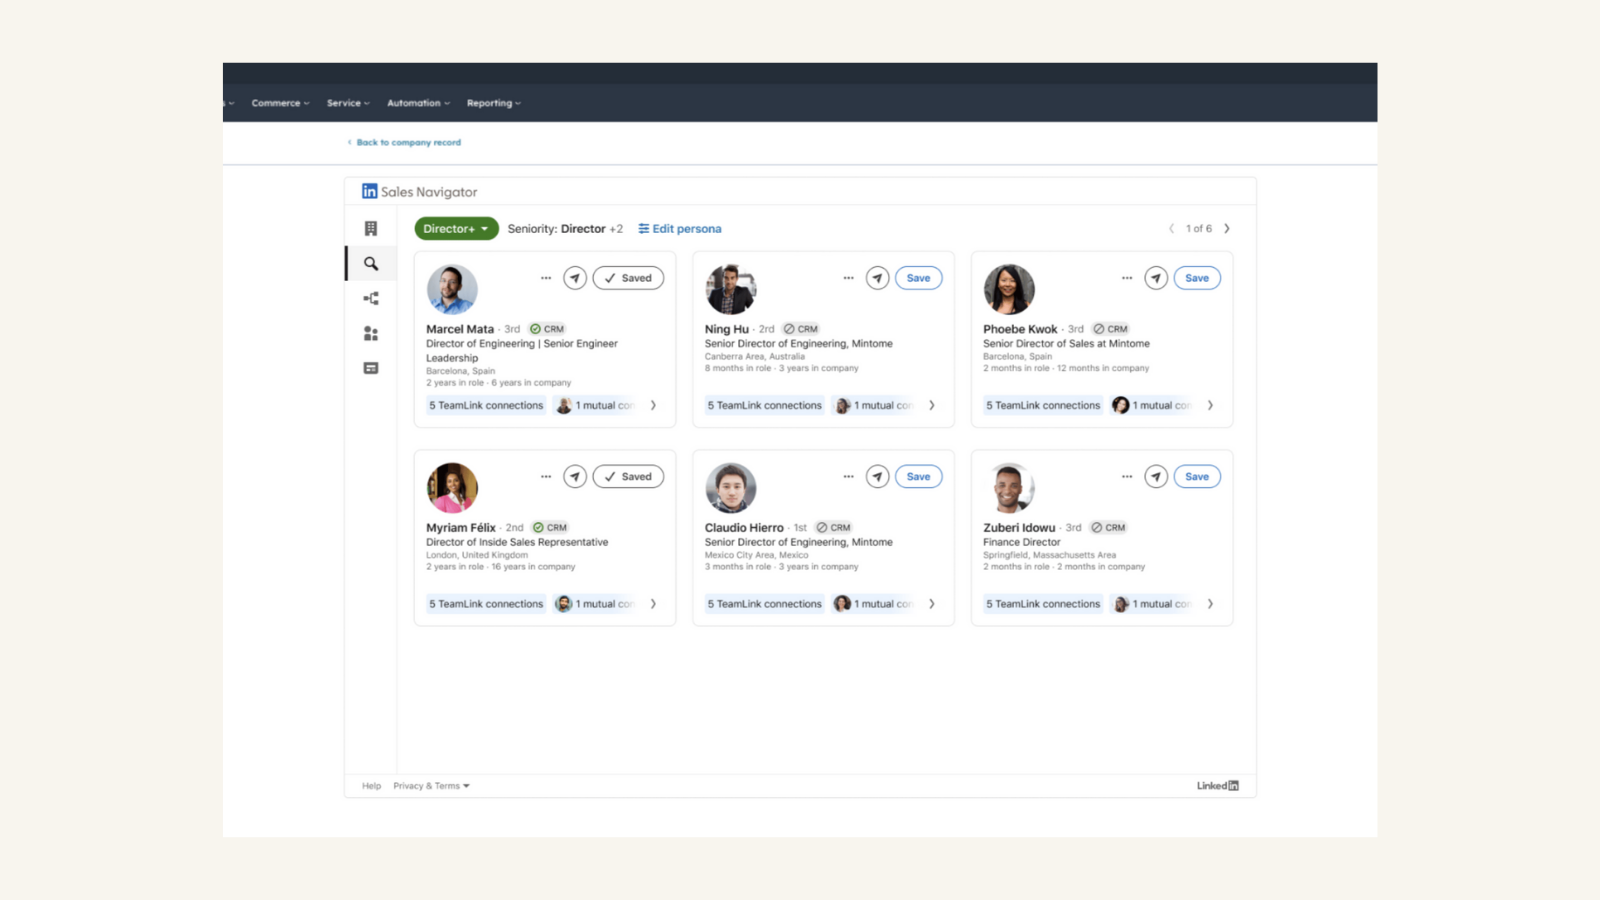Click Phoebe Kwok's profile photo

tap(1009, 290)
